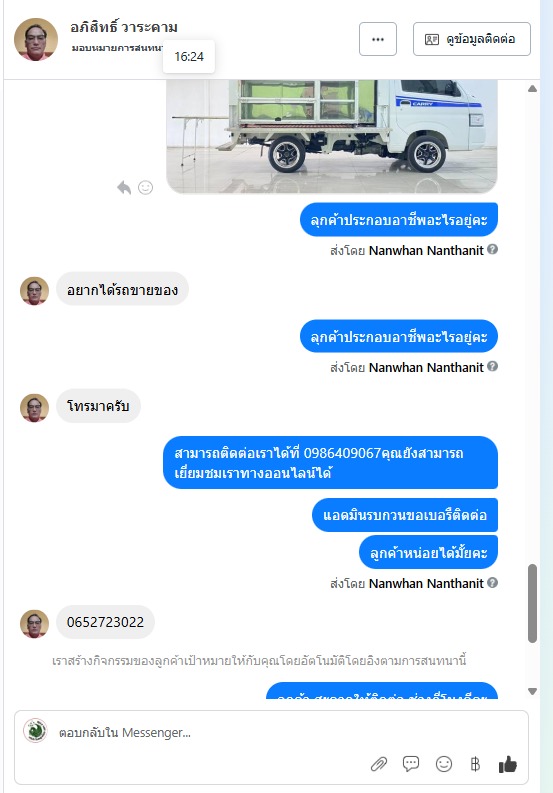Click help icon after second Nanwhan Nanthanit label
The width and height of the screenshot is (553, 793).
click(492, 366)
